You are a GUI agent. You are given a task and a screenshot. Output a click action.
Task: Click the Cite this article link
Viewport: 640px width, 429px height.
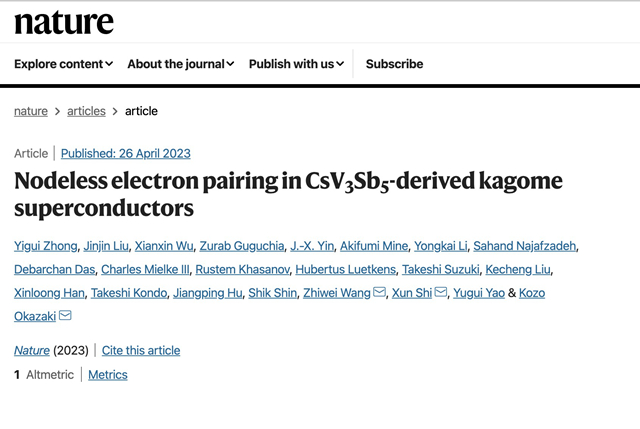pos(141,350)
